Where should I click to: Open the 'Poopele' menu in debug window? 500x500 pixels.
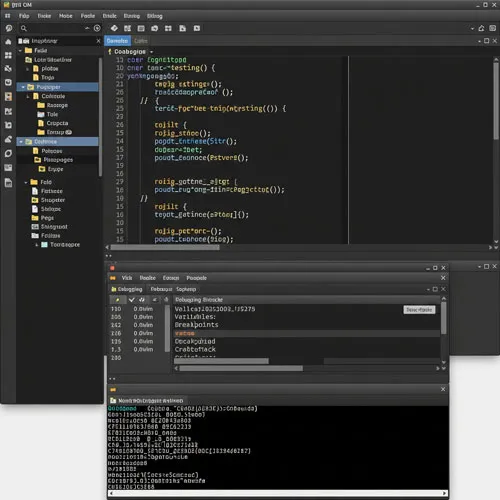[197, 278]
